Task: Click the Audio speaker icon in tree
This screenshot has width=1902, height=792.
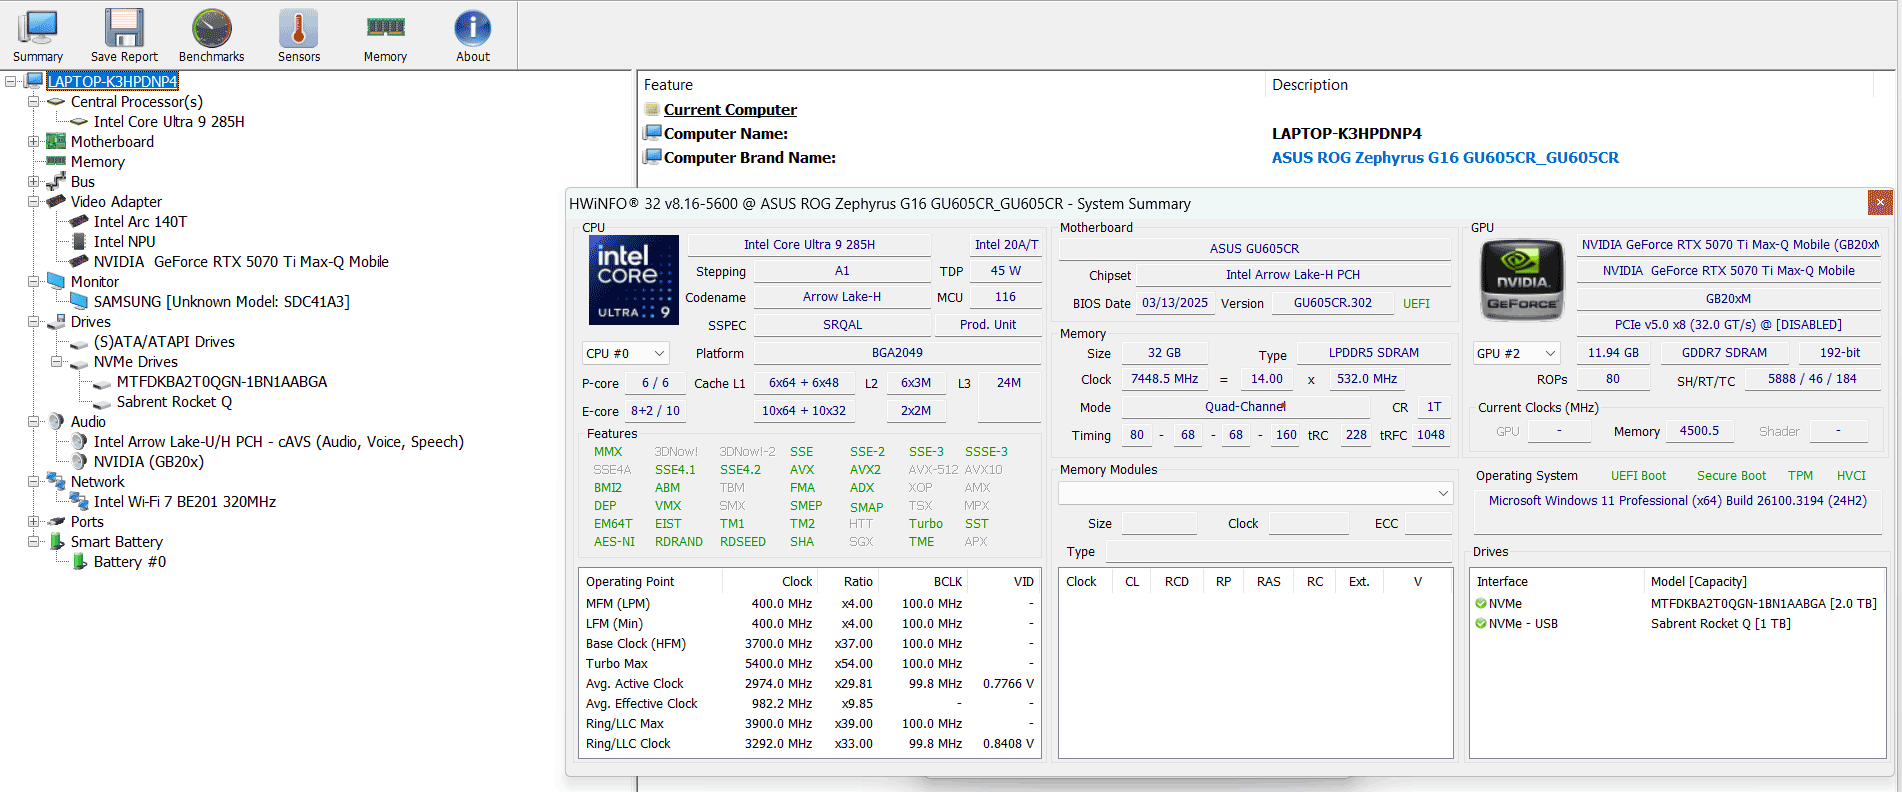Action: click(57, 421)
